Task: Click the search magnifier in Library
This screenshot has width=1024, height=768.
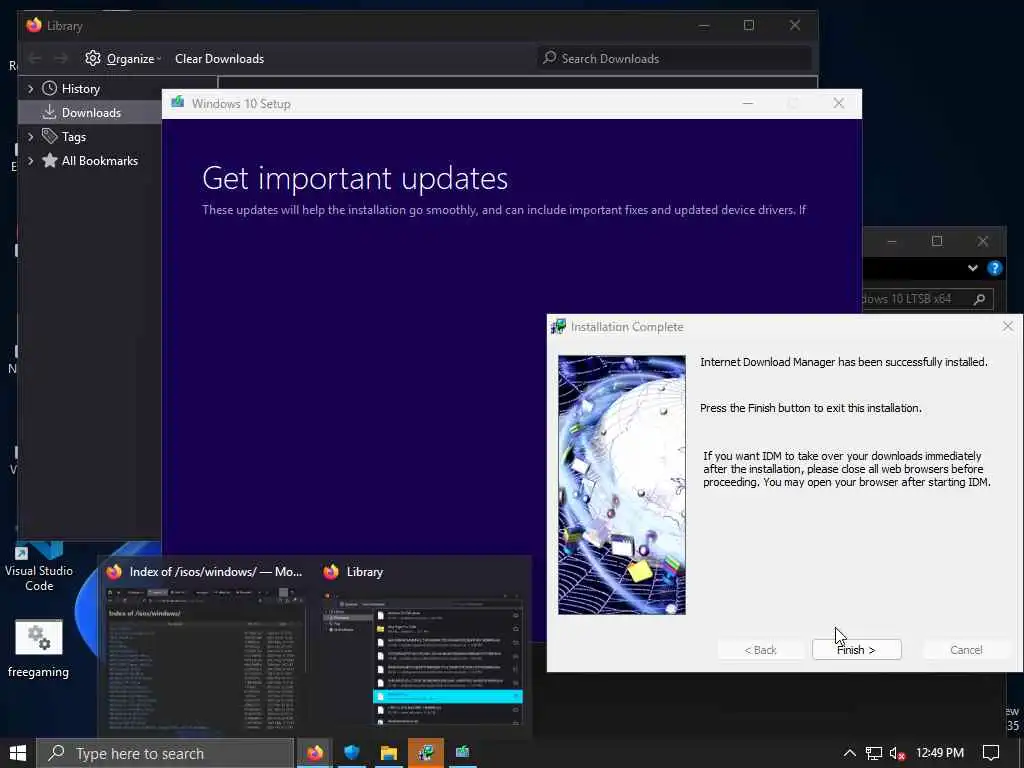Action: (550, 58)
